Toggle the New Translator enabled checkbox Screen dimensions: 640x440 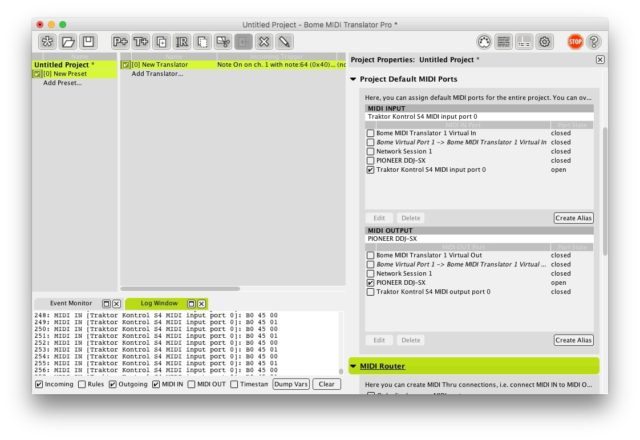click(x=126, y=64)
